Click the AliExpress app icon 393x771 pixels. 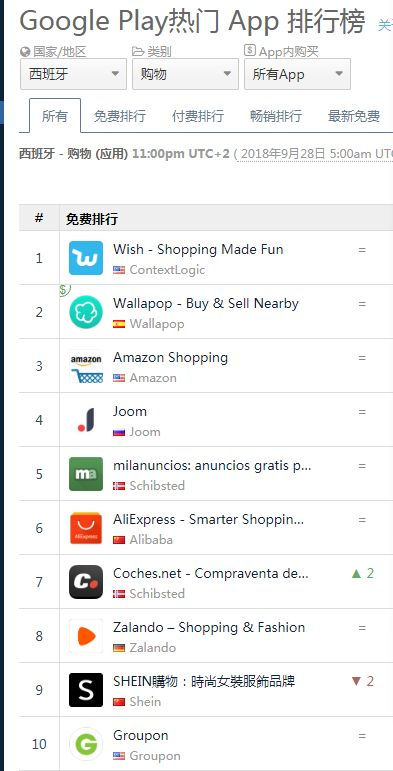point(86,528)
